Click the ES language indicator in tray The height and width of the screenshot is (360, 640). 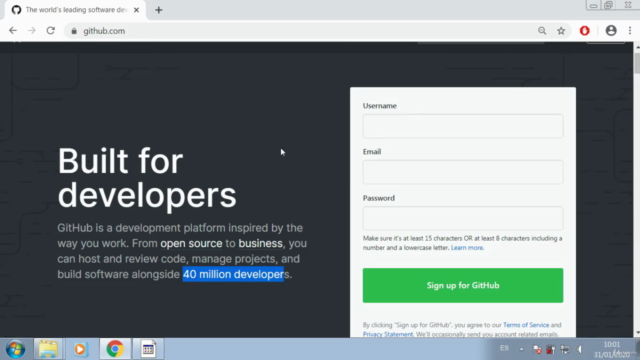pos(504,348)
